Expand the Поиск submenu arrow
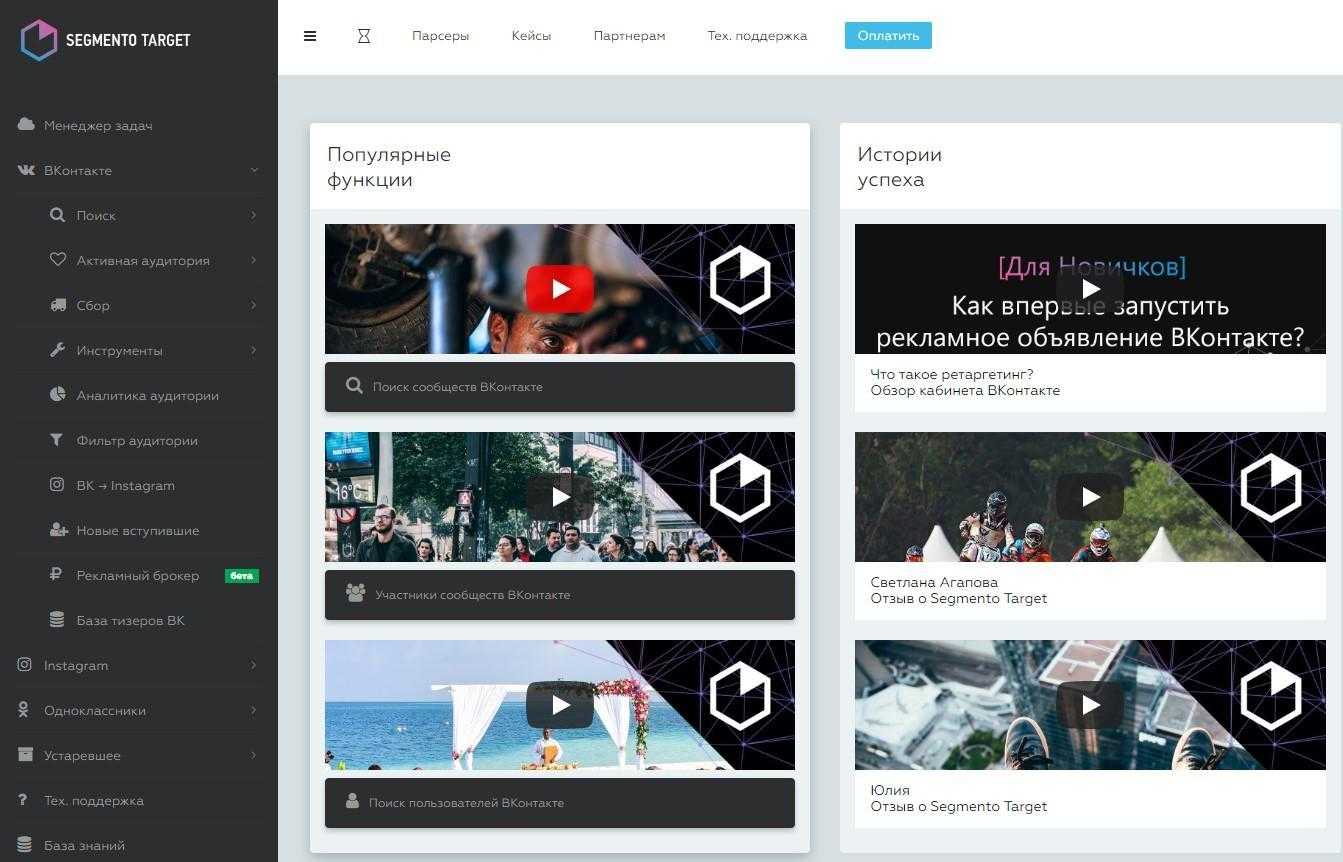1343x862 pixels. click(254, 215)
